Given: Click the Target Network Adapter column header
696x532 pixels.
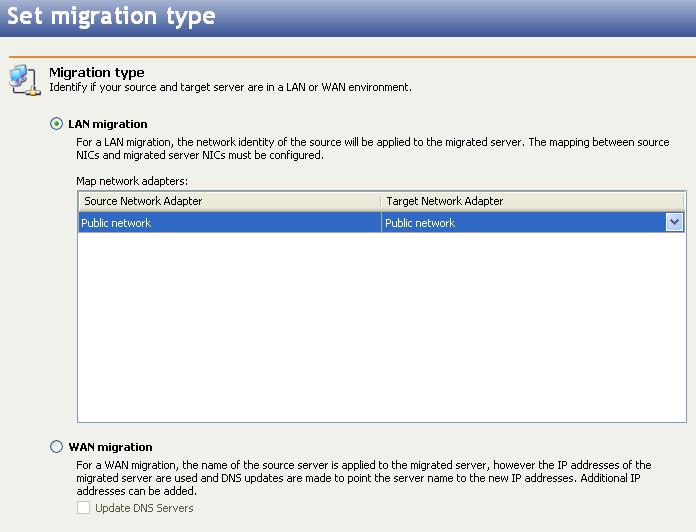Looking at the screenshot, I should pos(532,201).
